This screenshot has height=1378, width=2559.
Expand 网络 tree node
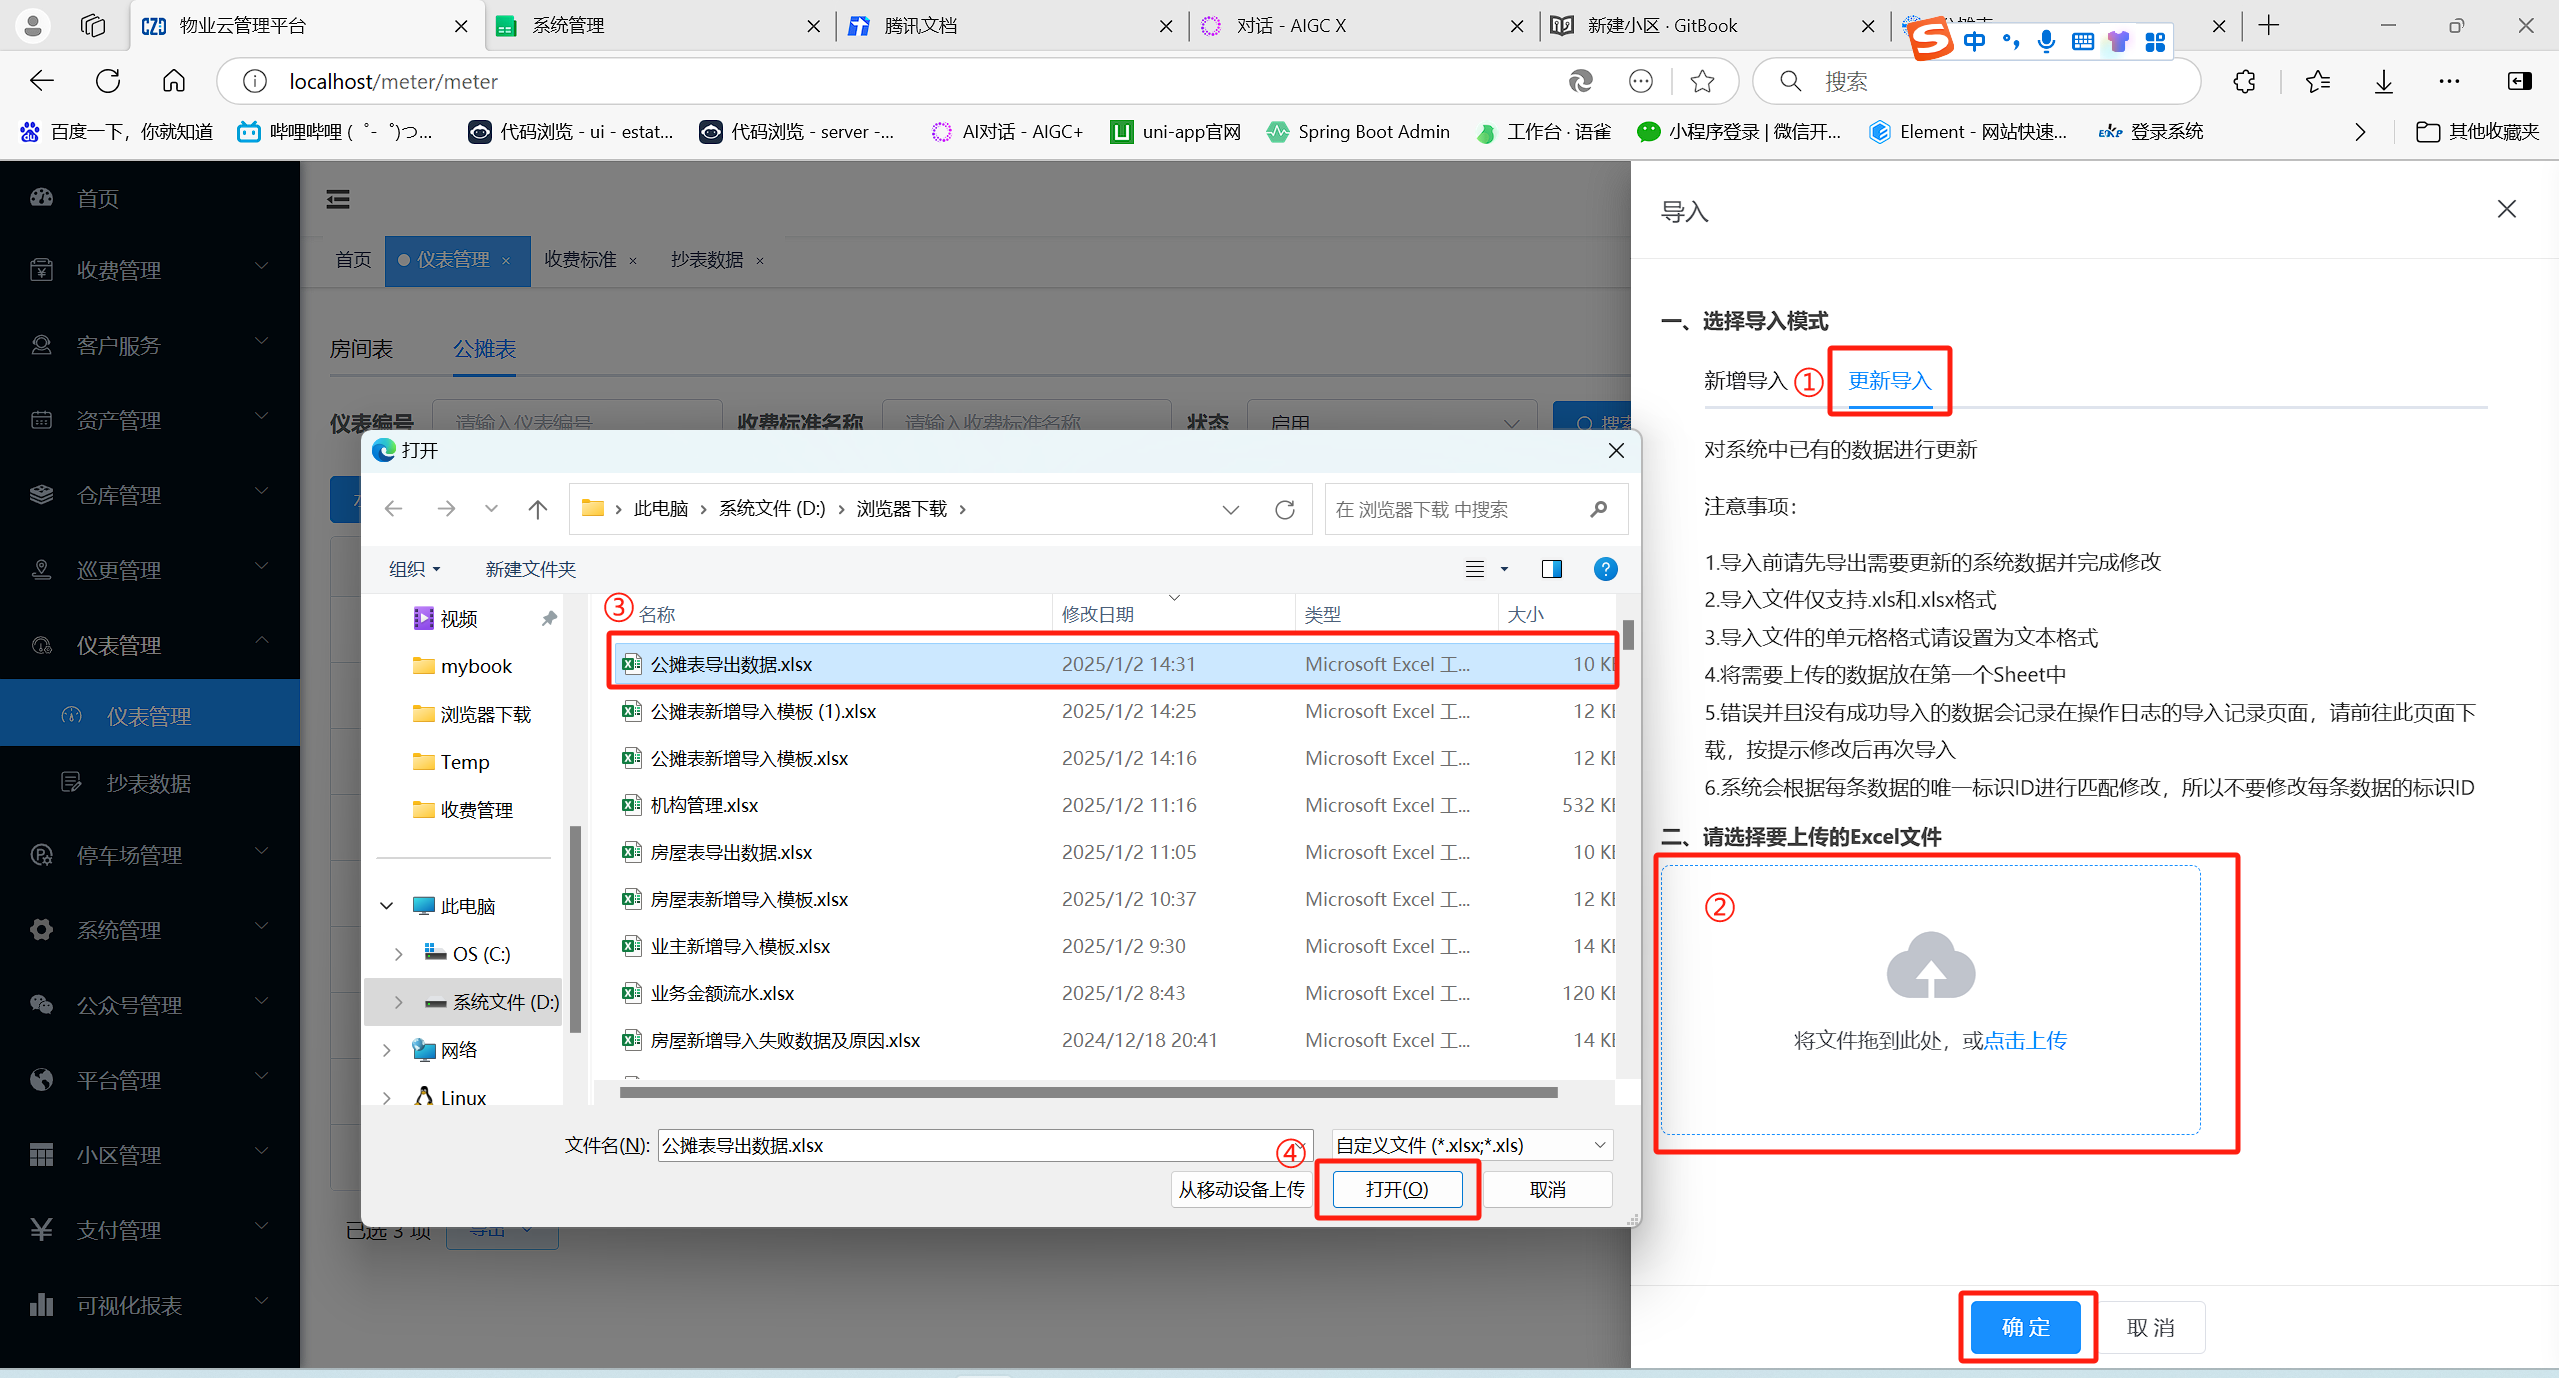tap(387, 1050)
